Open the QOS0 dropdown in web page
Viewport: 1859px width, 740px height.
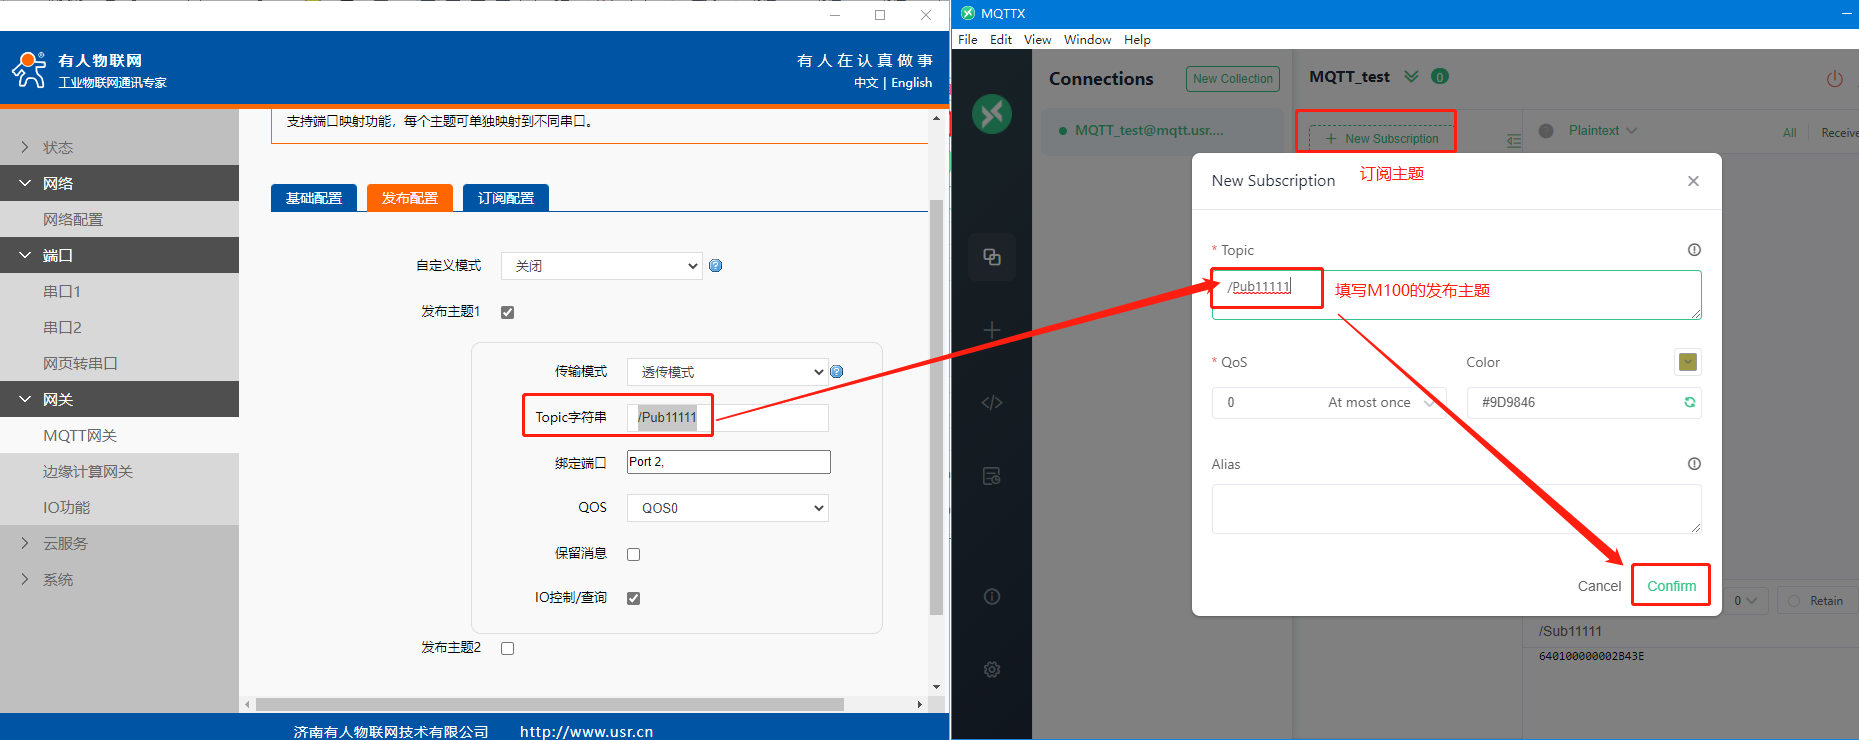pyautogui.click(x=727, y=508)
